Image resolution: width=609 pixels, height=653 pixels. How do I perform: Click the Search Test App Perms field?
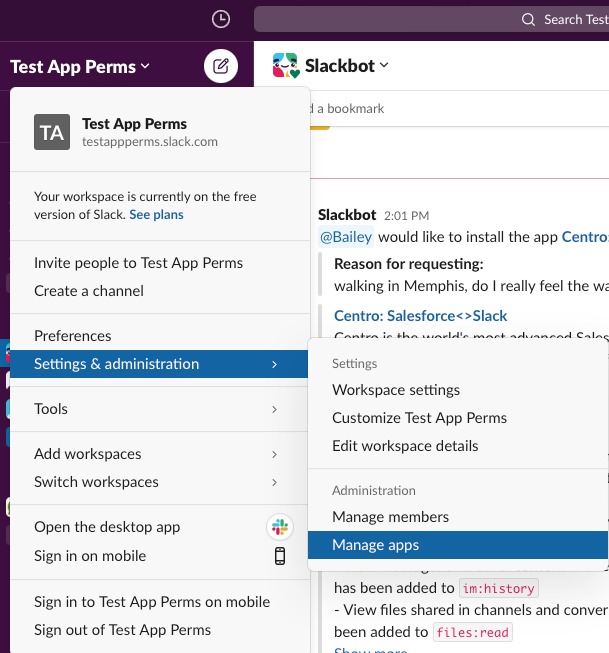tap(432, 19)
